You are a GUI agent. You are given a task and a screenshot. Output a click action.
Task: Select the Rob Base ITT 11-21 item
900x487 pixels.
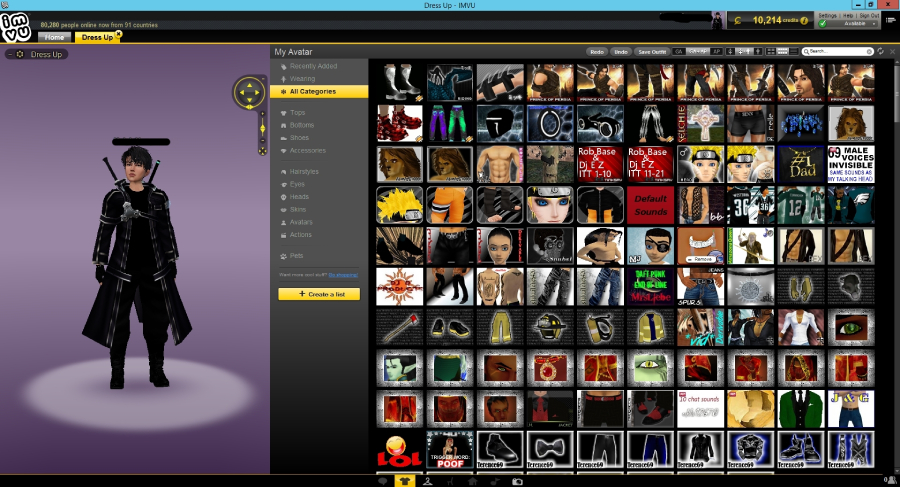(x=650, y=164)
